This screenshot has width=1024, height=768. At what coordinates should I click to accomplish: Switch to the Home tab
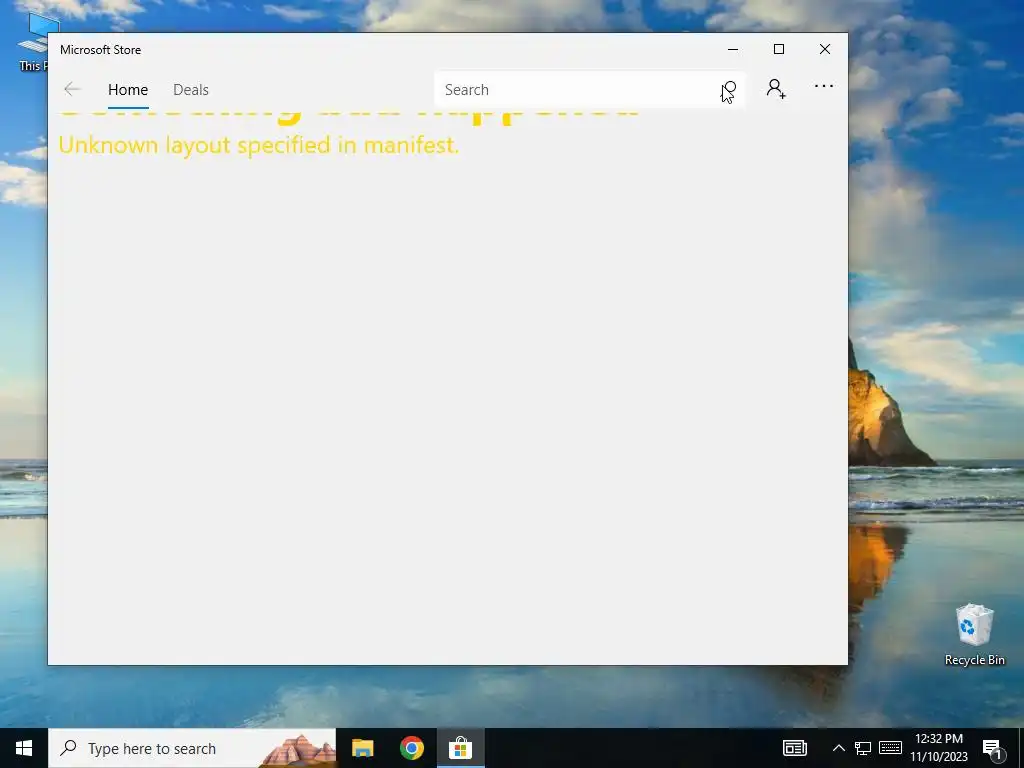click(x=128, y=89)
